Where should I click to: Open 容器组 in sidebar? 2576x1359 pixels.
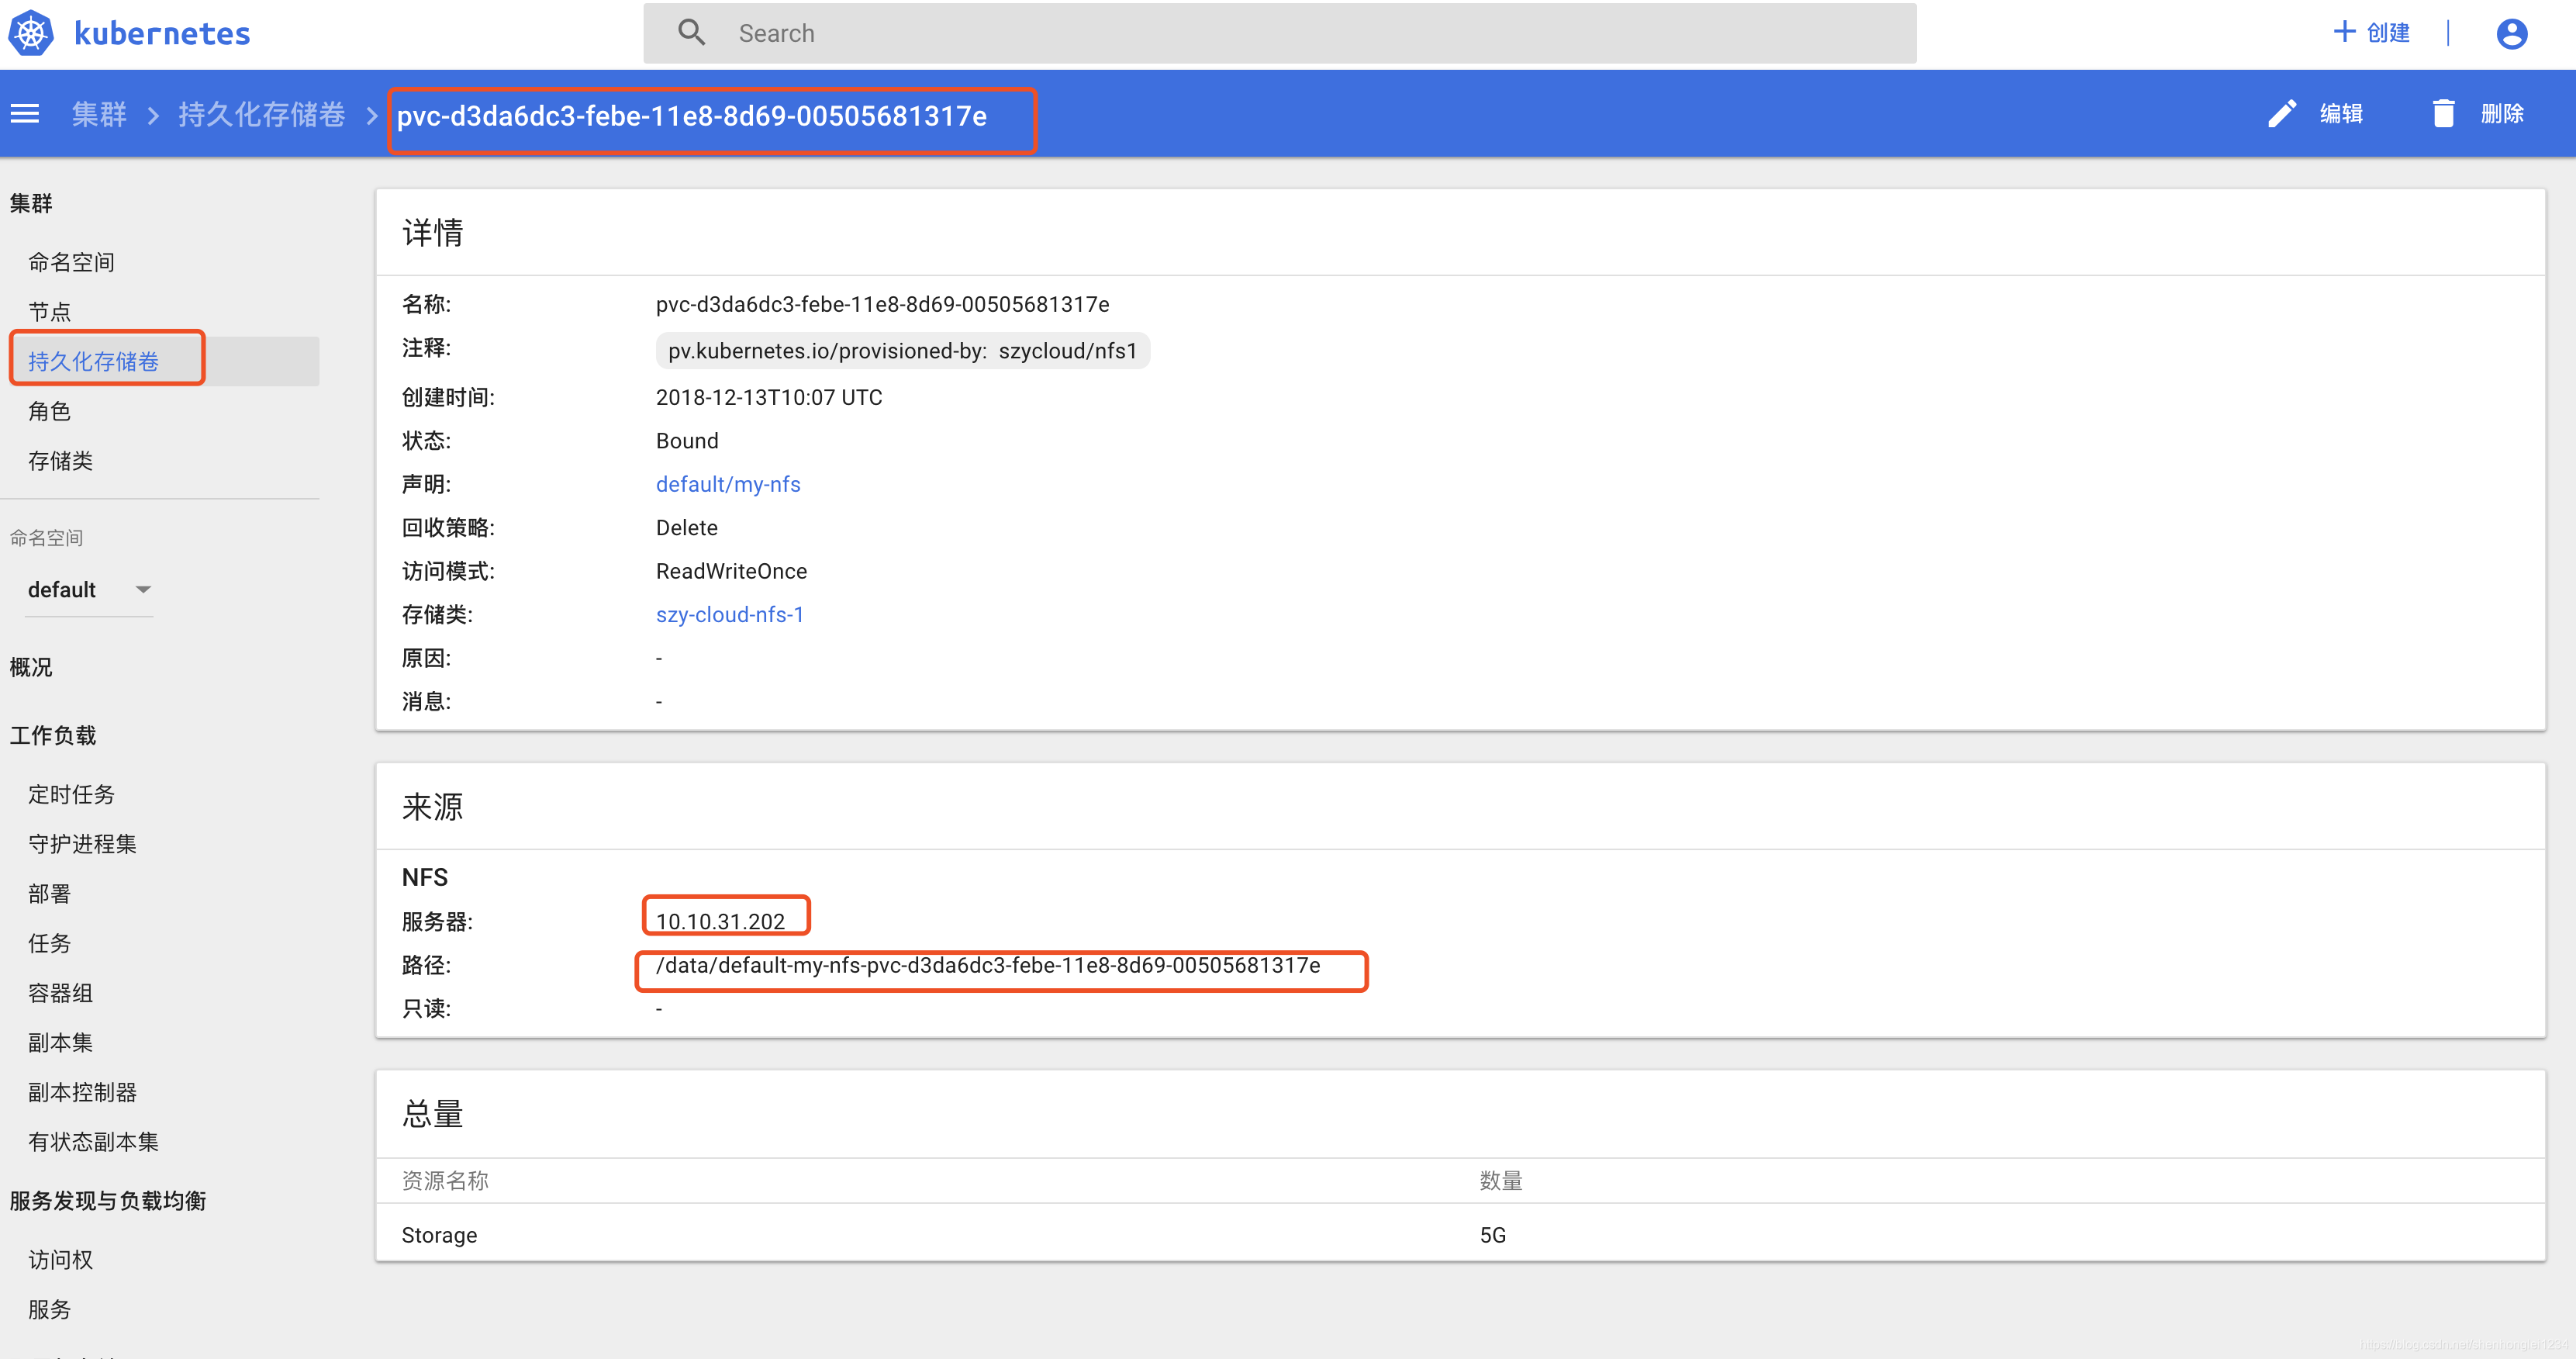click(61, 993)
